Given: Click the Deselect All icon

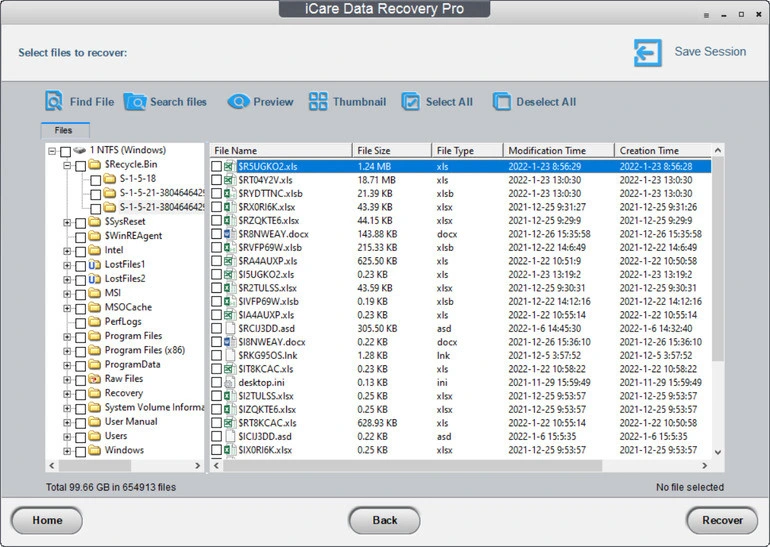Looking at the screenshot, I should pyautogui.click(x=501, y=102).
